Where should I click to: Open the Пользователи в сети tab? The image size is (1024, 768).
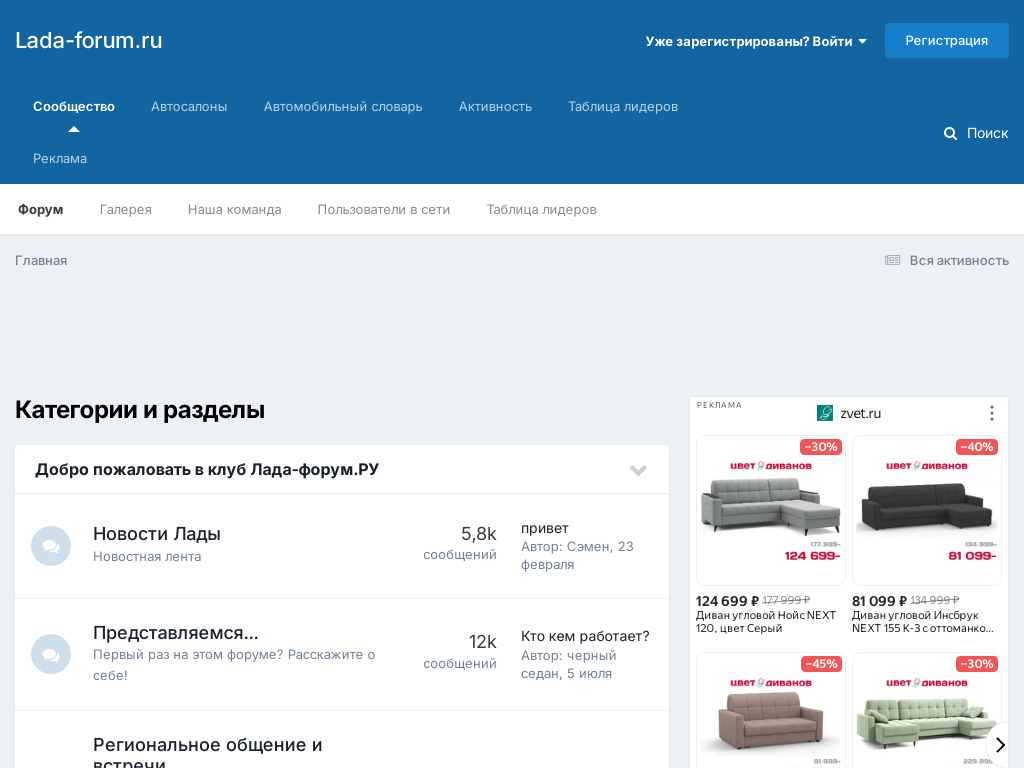pos(384,209)
